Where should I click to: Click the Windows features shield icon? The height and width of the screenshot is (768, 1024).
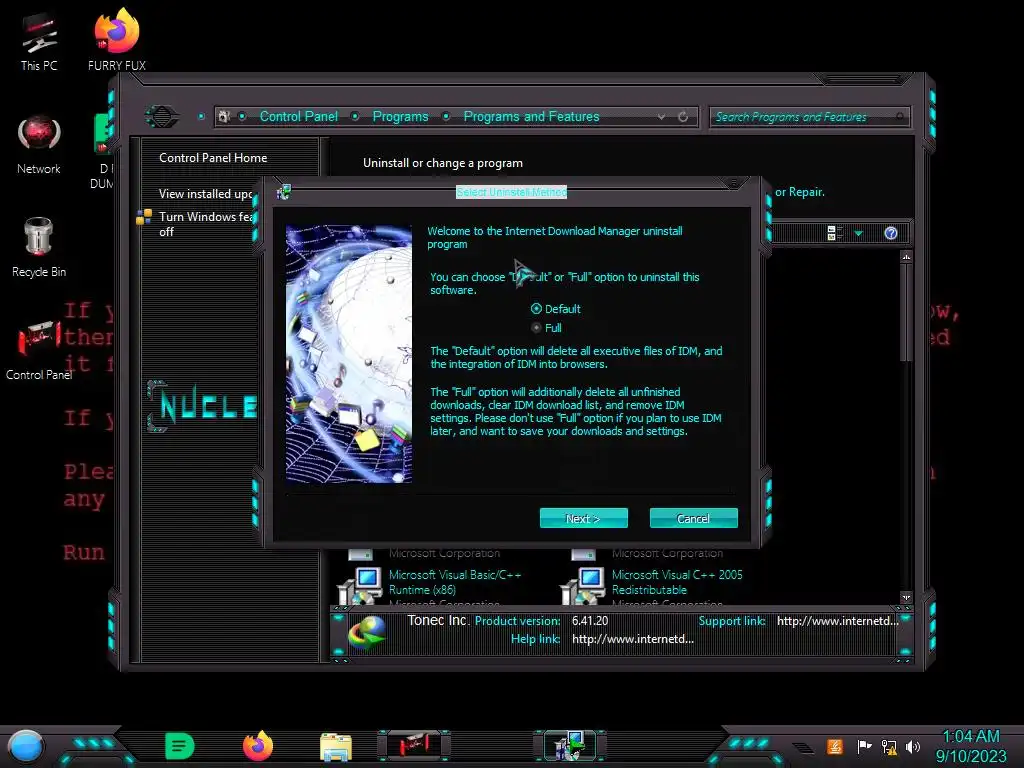click(144, 217)
